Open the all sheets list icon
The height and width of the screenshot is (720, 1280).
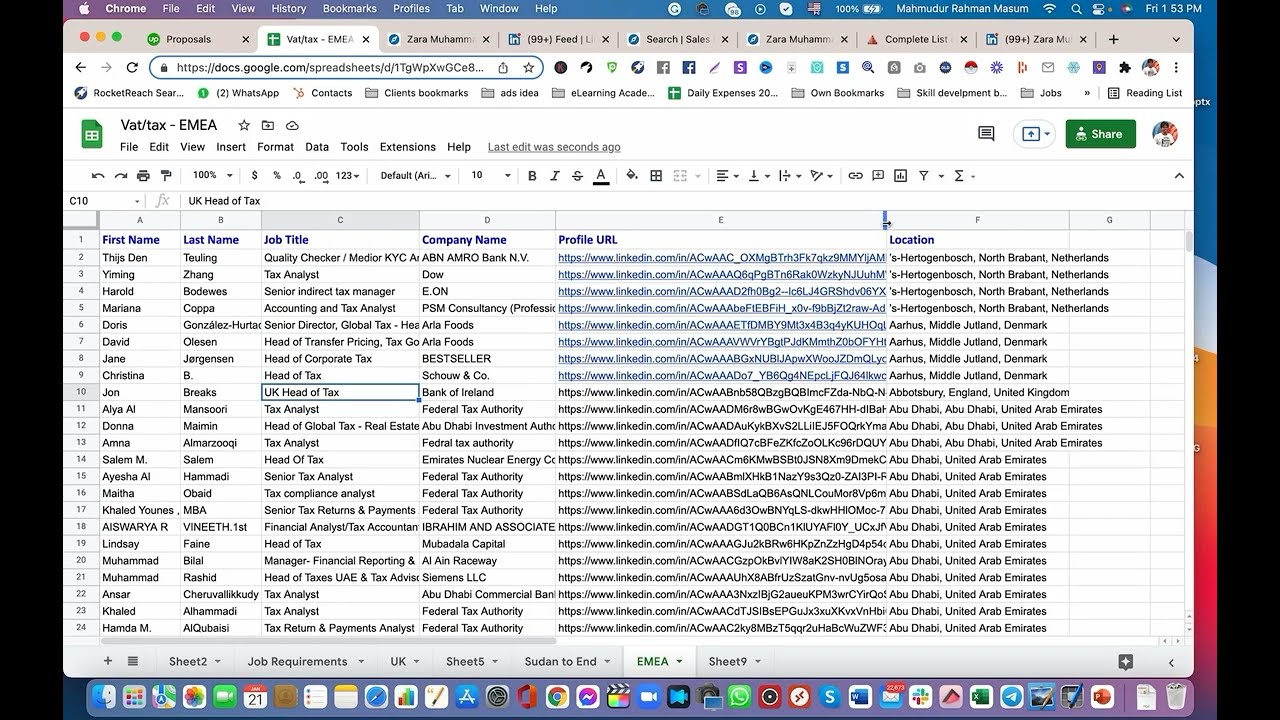pyautogui.click(x=133, y=661)
